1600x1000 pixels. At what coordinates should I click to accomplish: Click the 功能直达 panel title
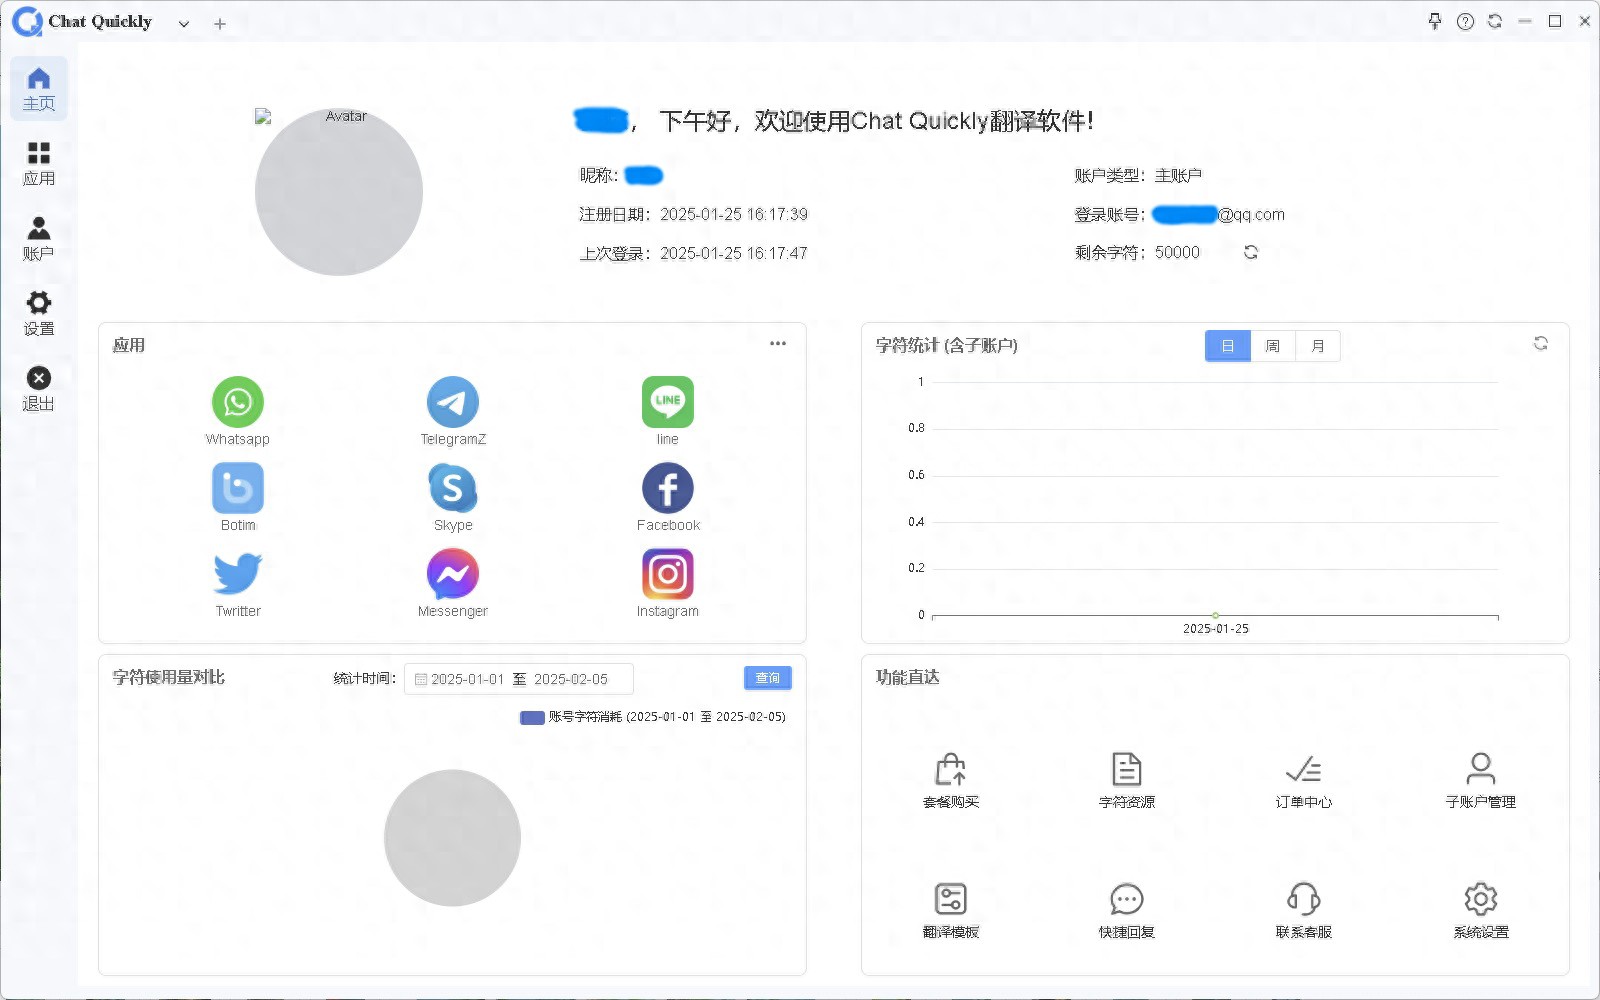pos(908,677)
